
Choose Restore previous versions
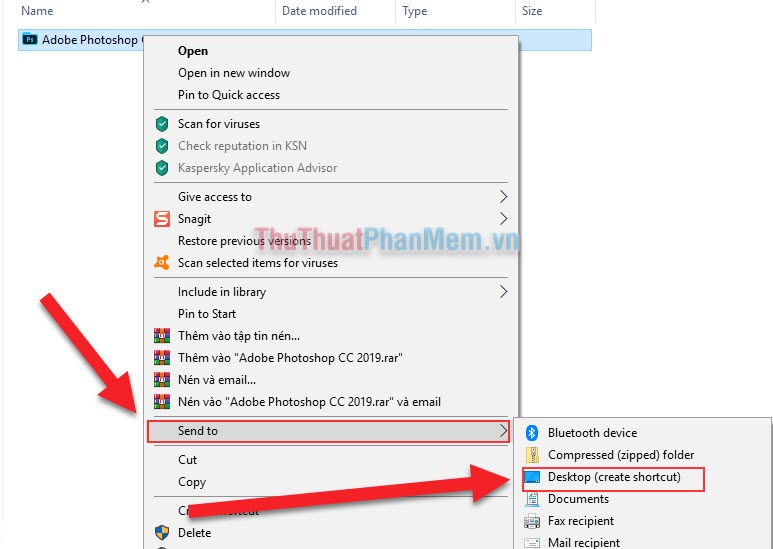(x=245, y=241)
